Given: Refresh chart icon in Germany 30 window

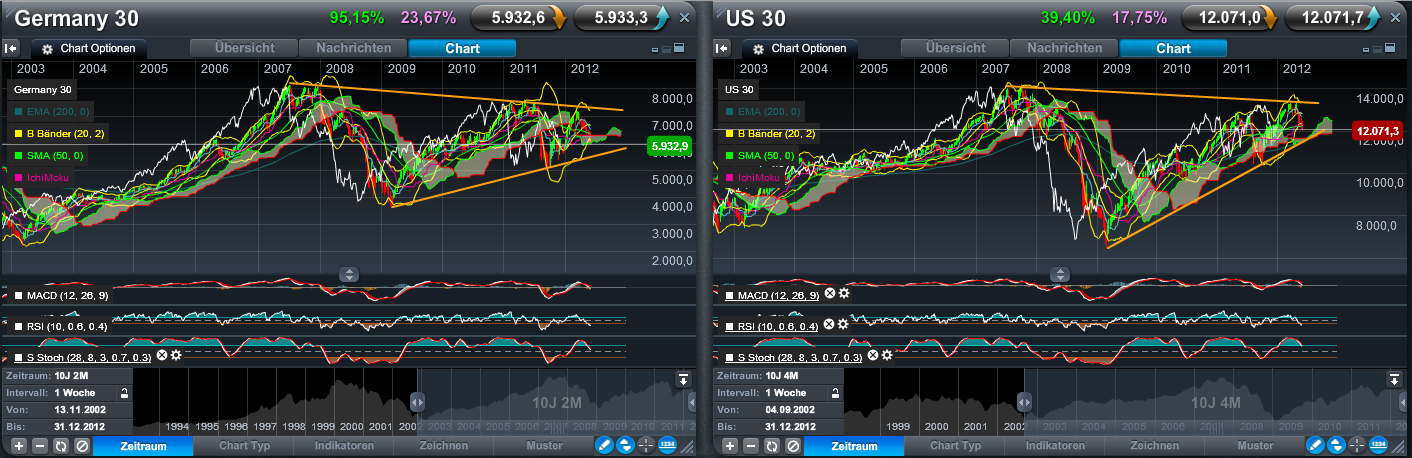Looking at the screenshot, I should [x=62, y=446].
